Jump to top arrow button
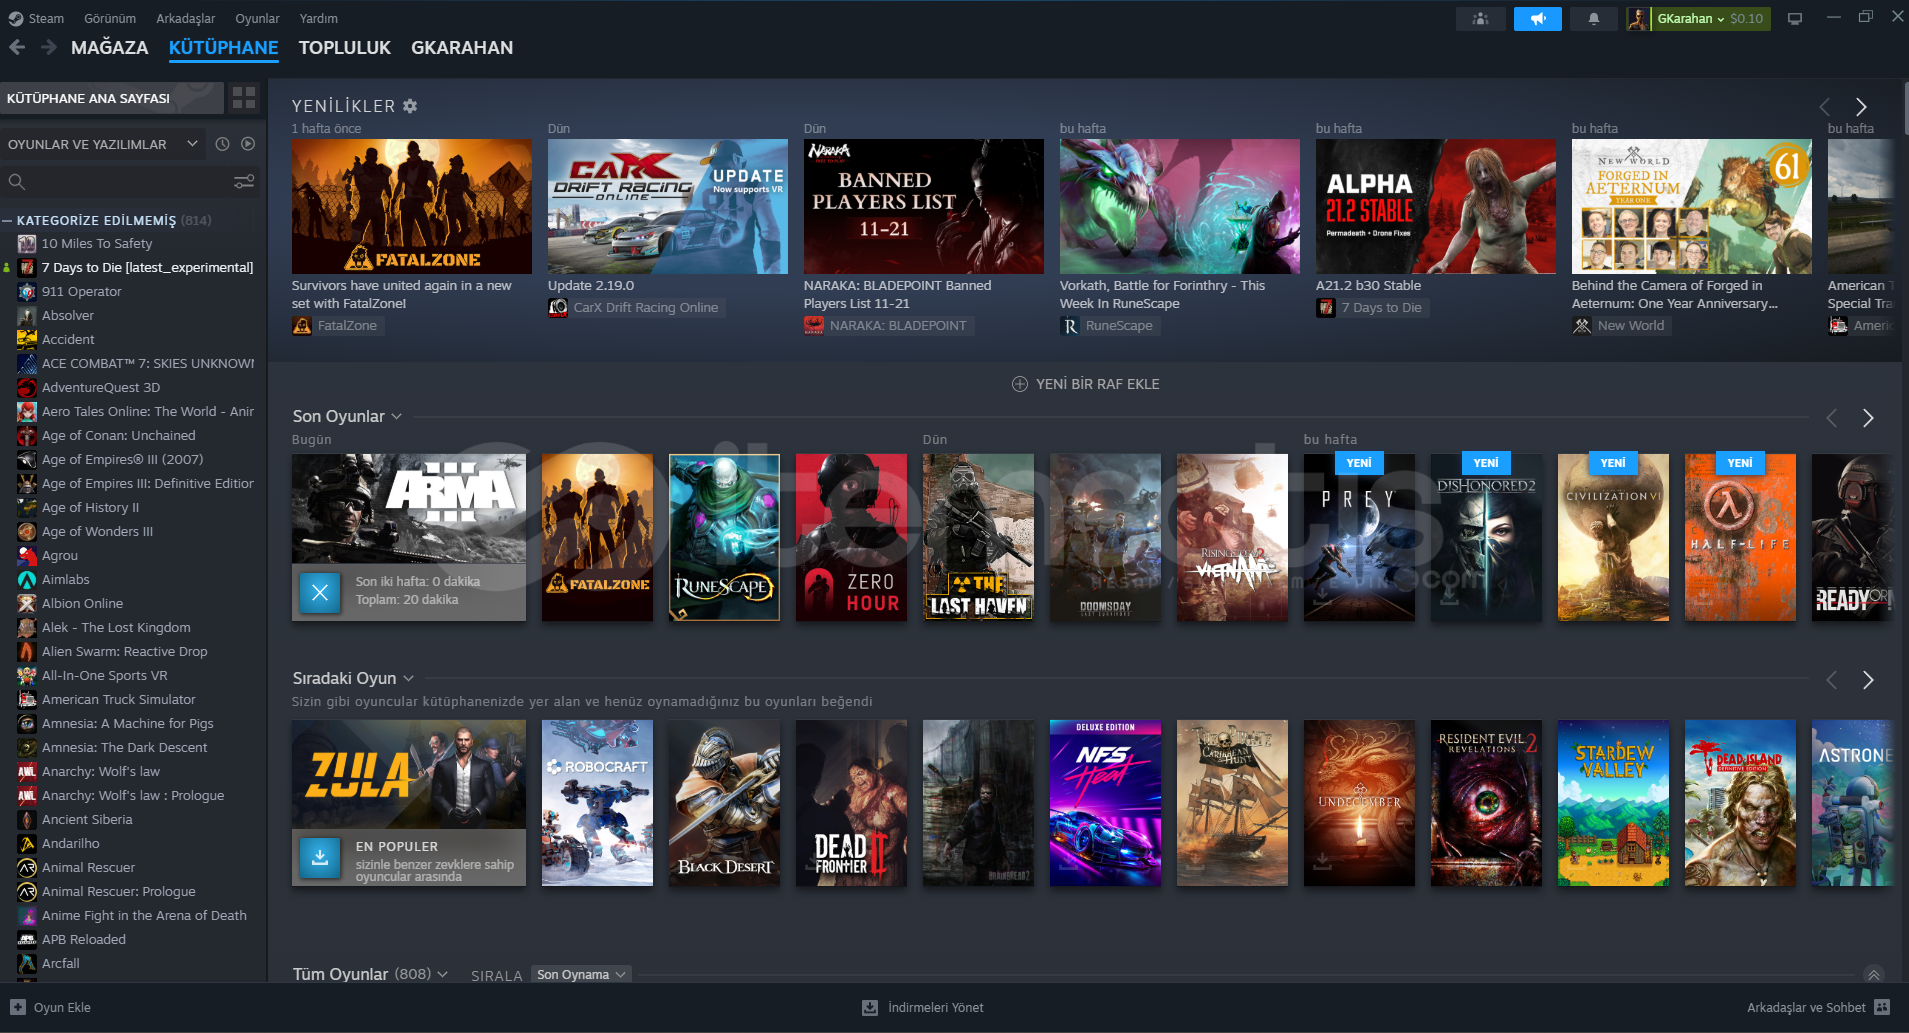Screen dimensions: 1909x1033 click(1874, 974)
